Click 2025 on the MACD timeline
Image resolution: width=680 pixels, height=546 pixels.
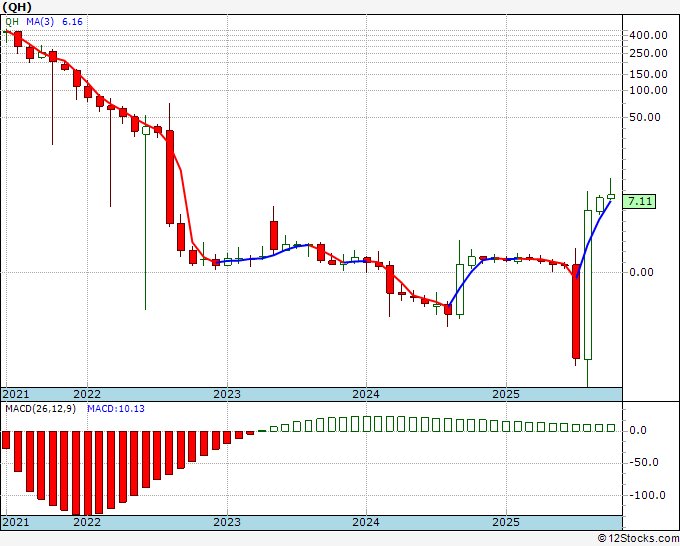coord(506,522)
